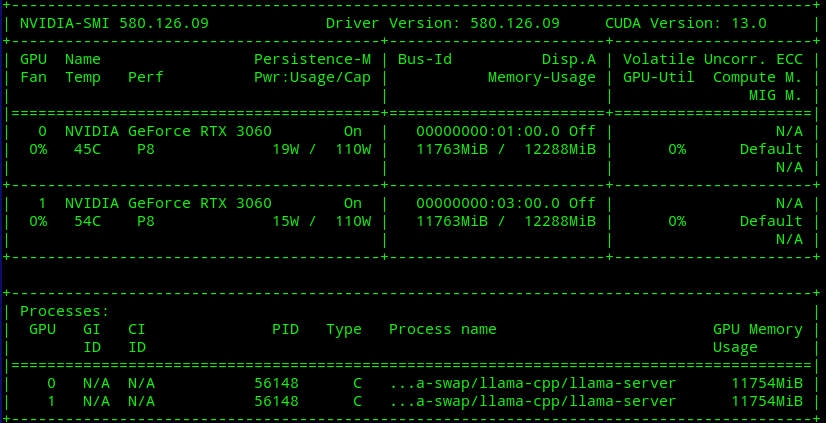
Task: Click the 'GI' column header
Action: tap(92, 330)
